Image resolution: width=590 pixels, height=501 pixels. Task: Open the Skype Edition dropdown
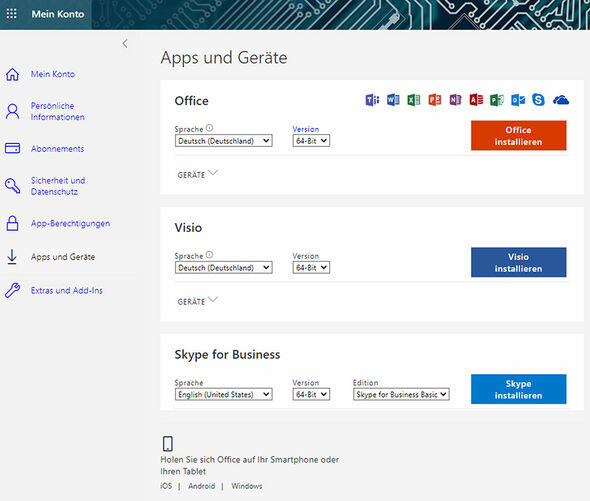click(x=401, y=394)
